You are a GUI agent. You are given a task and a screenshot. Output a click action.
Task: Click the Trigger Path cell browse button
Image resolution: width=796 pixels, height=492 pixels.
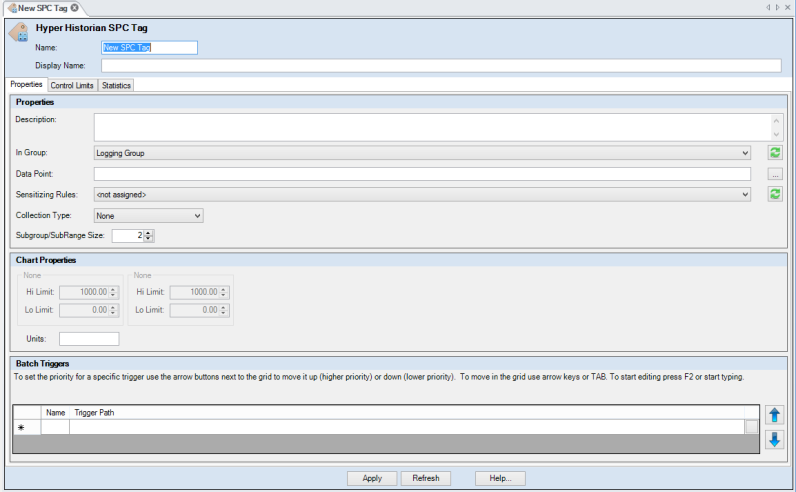(x=751, y=427)
